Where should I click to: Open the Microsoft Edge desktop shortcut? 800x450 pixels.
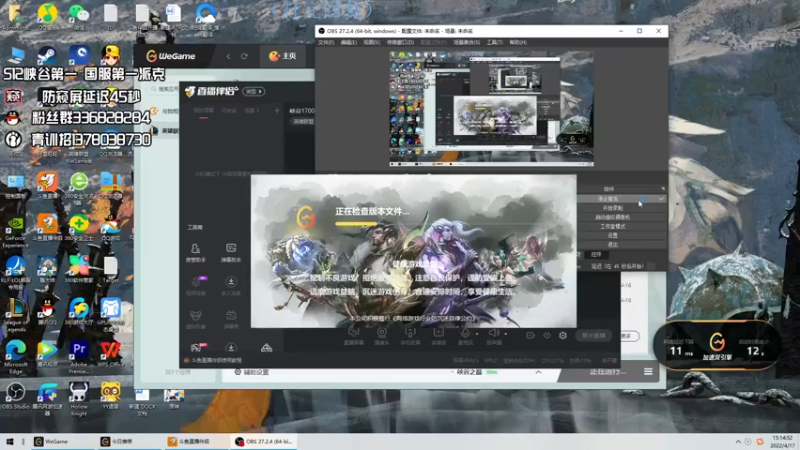15,357
